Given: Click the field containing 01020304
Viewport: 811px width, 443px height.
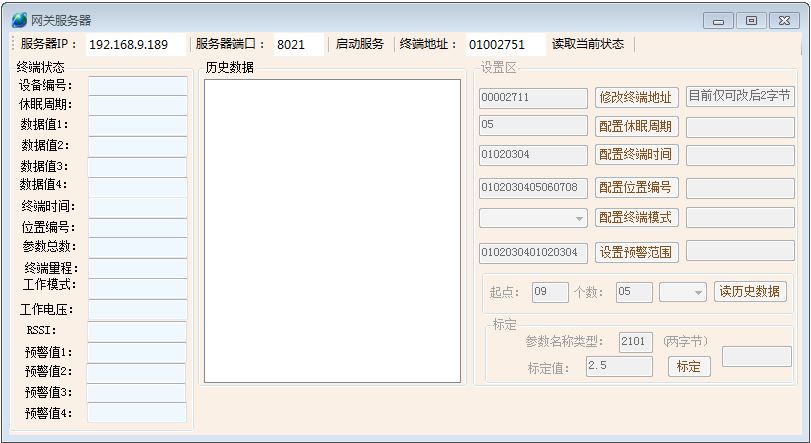Looking at the screenshot, I should 533,155.
